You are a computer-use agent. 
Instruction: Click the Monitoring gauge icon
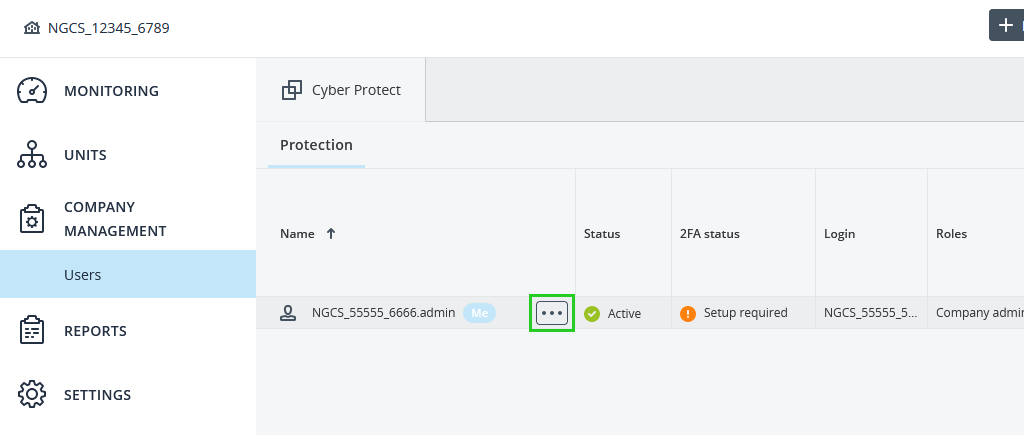coord(33,91)
